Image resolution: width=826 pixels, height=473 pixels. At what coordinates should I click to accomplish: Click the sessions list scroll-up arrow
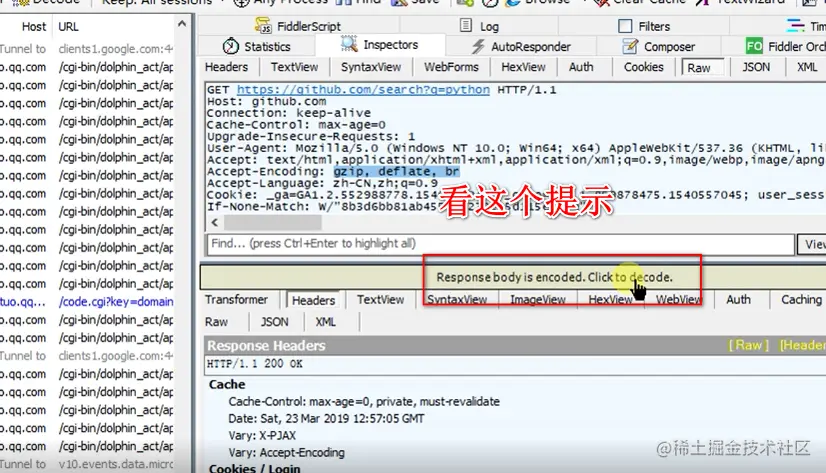click(182, 24)
